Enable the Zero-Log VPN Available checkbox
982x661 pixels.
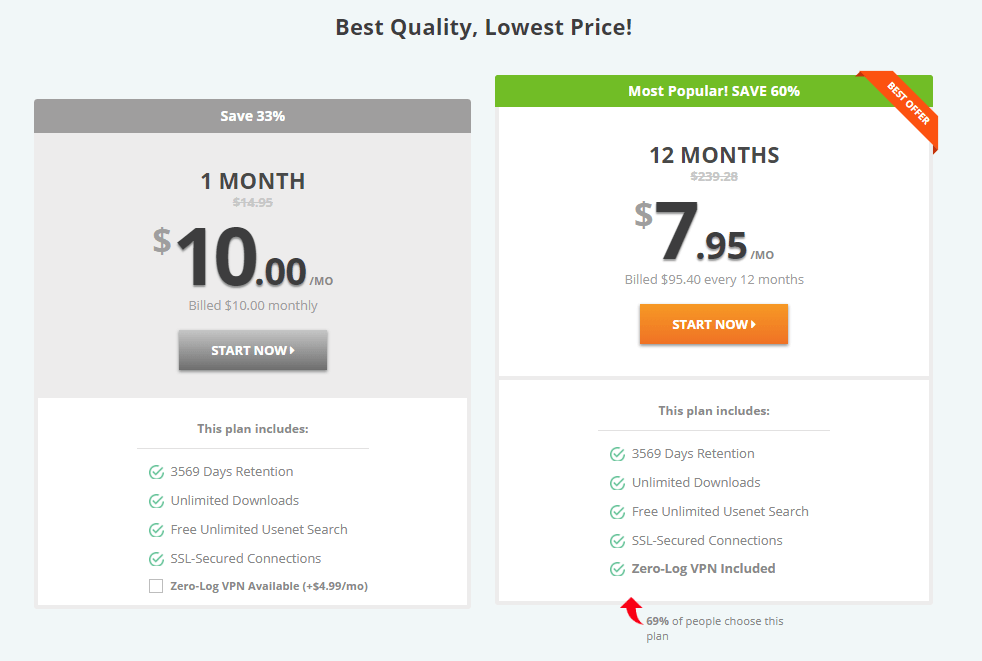[x=156, y=586]
